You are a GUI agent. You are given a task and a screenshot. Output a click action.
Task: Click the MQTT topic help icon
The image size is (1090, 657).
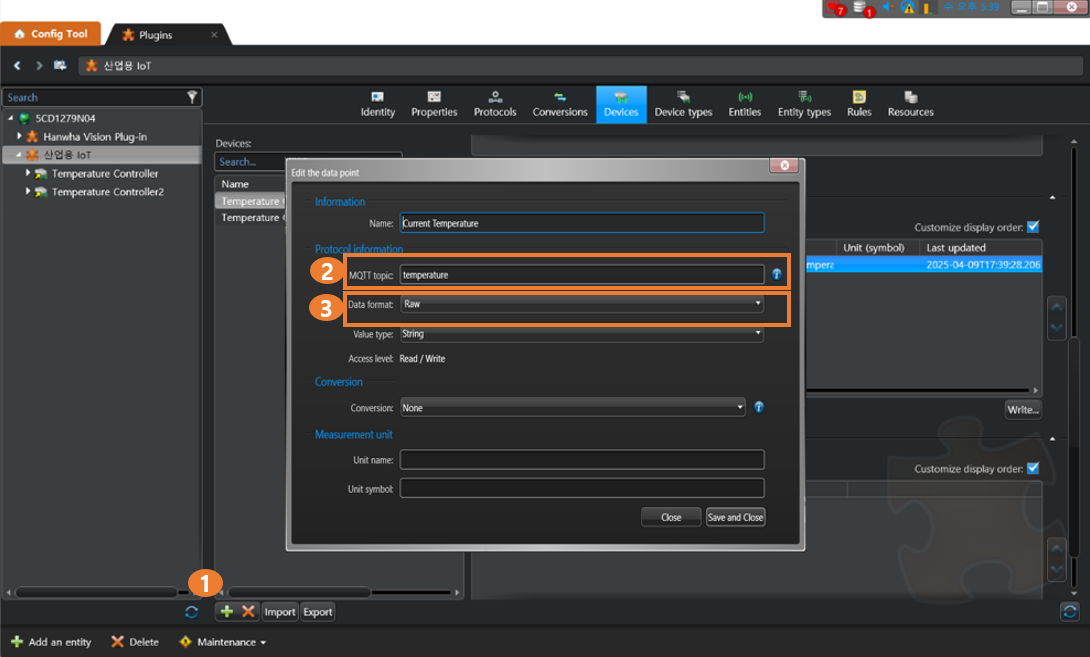[777, 274]
